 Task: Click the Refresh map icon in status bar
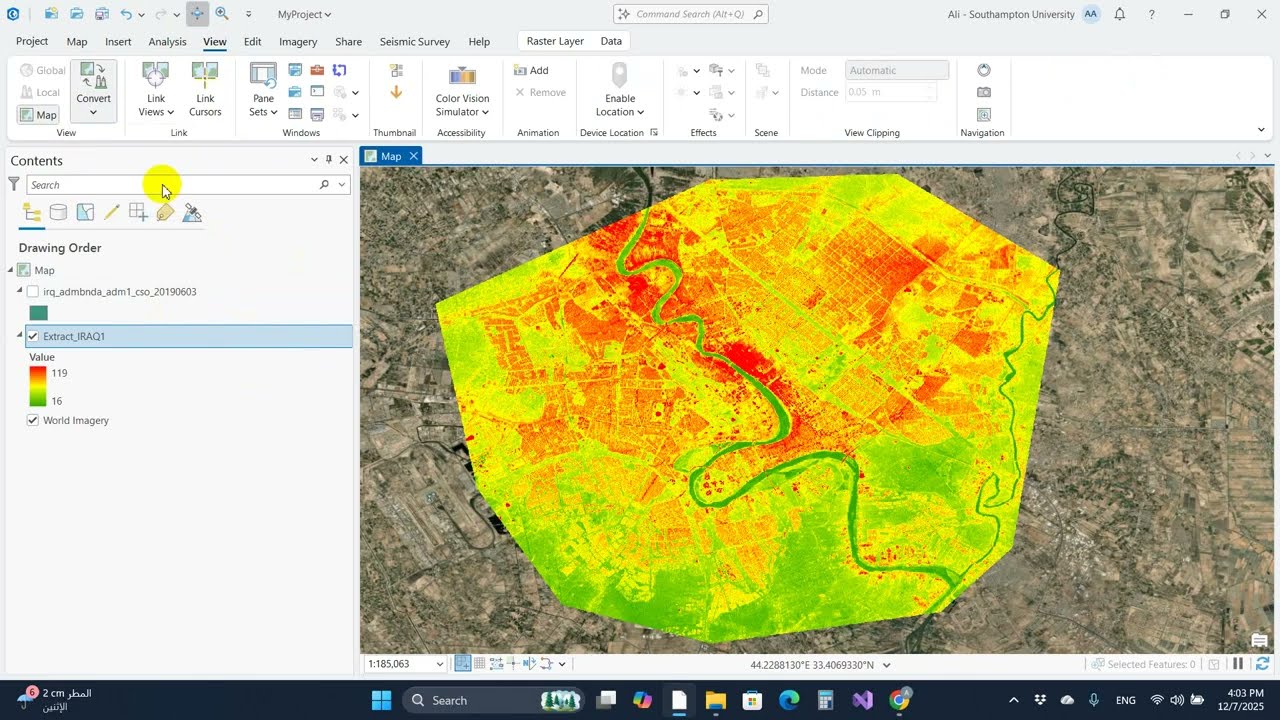(x=1262, y=663)
